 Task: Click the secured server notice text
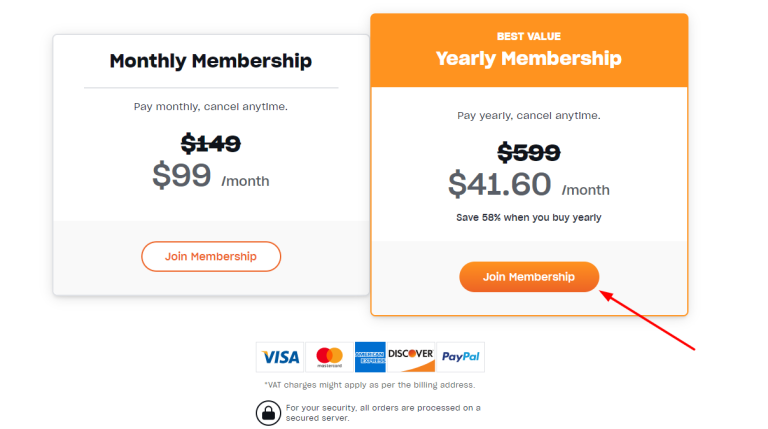pyautogui.click(x=383, y=413)
